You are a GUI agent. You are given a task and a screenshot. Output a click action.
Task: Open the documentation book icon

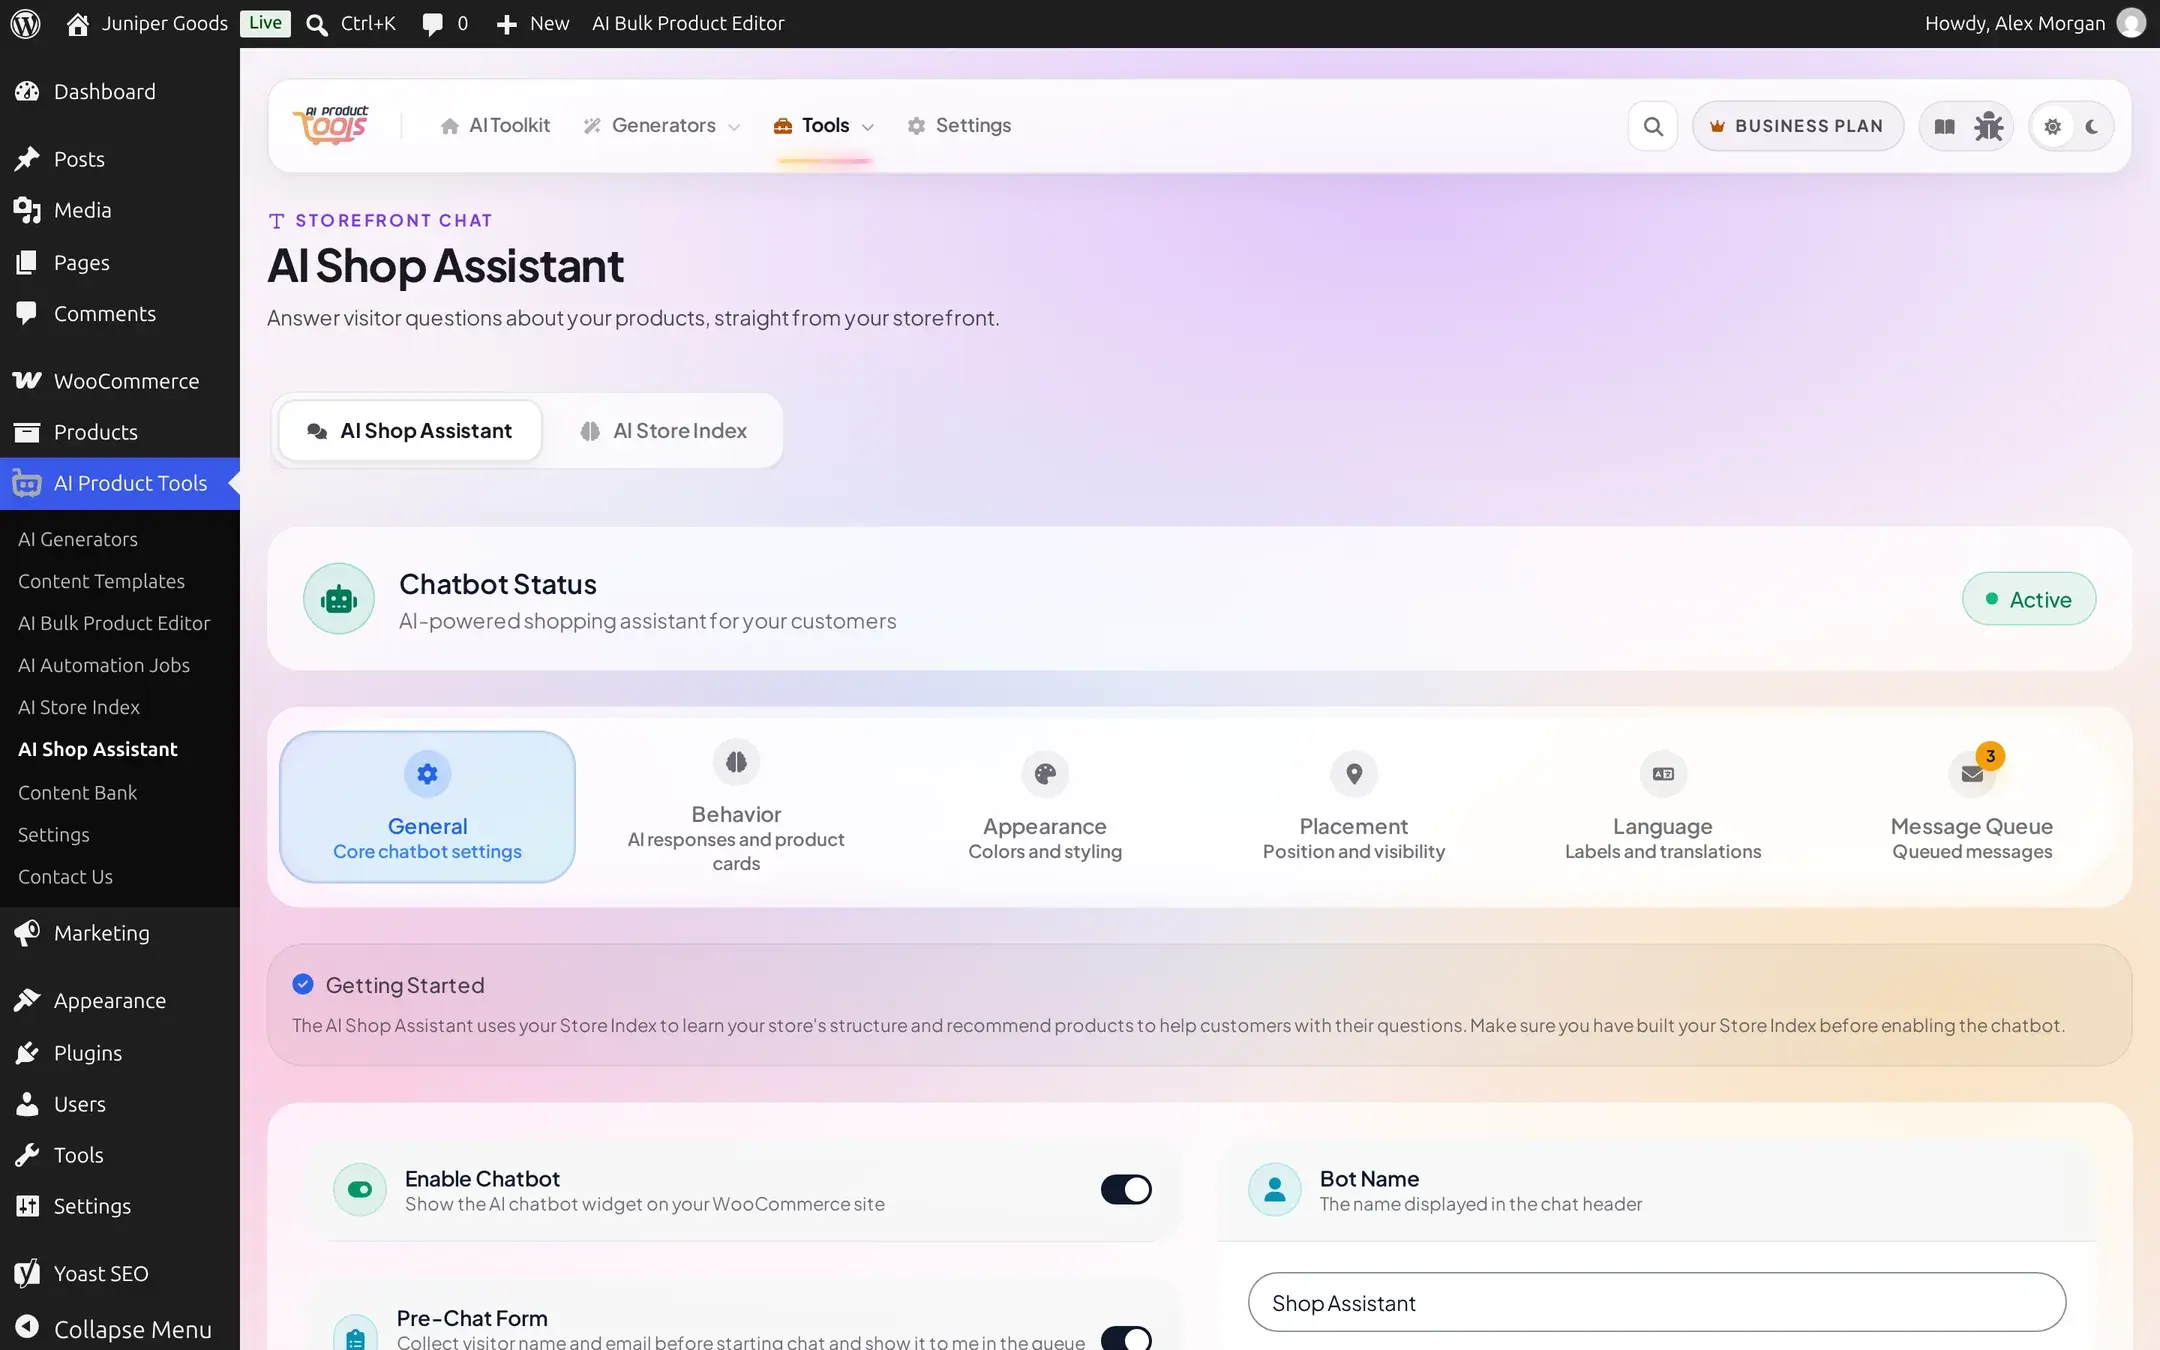(x=1944, y=126)
